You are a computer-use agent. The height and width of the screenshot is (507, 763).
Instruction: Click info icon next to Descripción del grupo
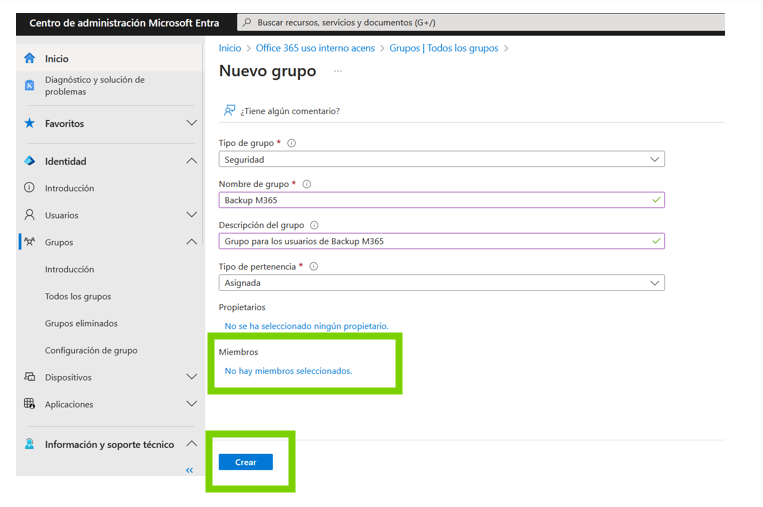pyautogui.click(x=314, y=225)
